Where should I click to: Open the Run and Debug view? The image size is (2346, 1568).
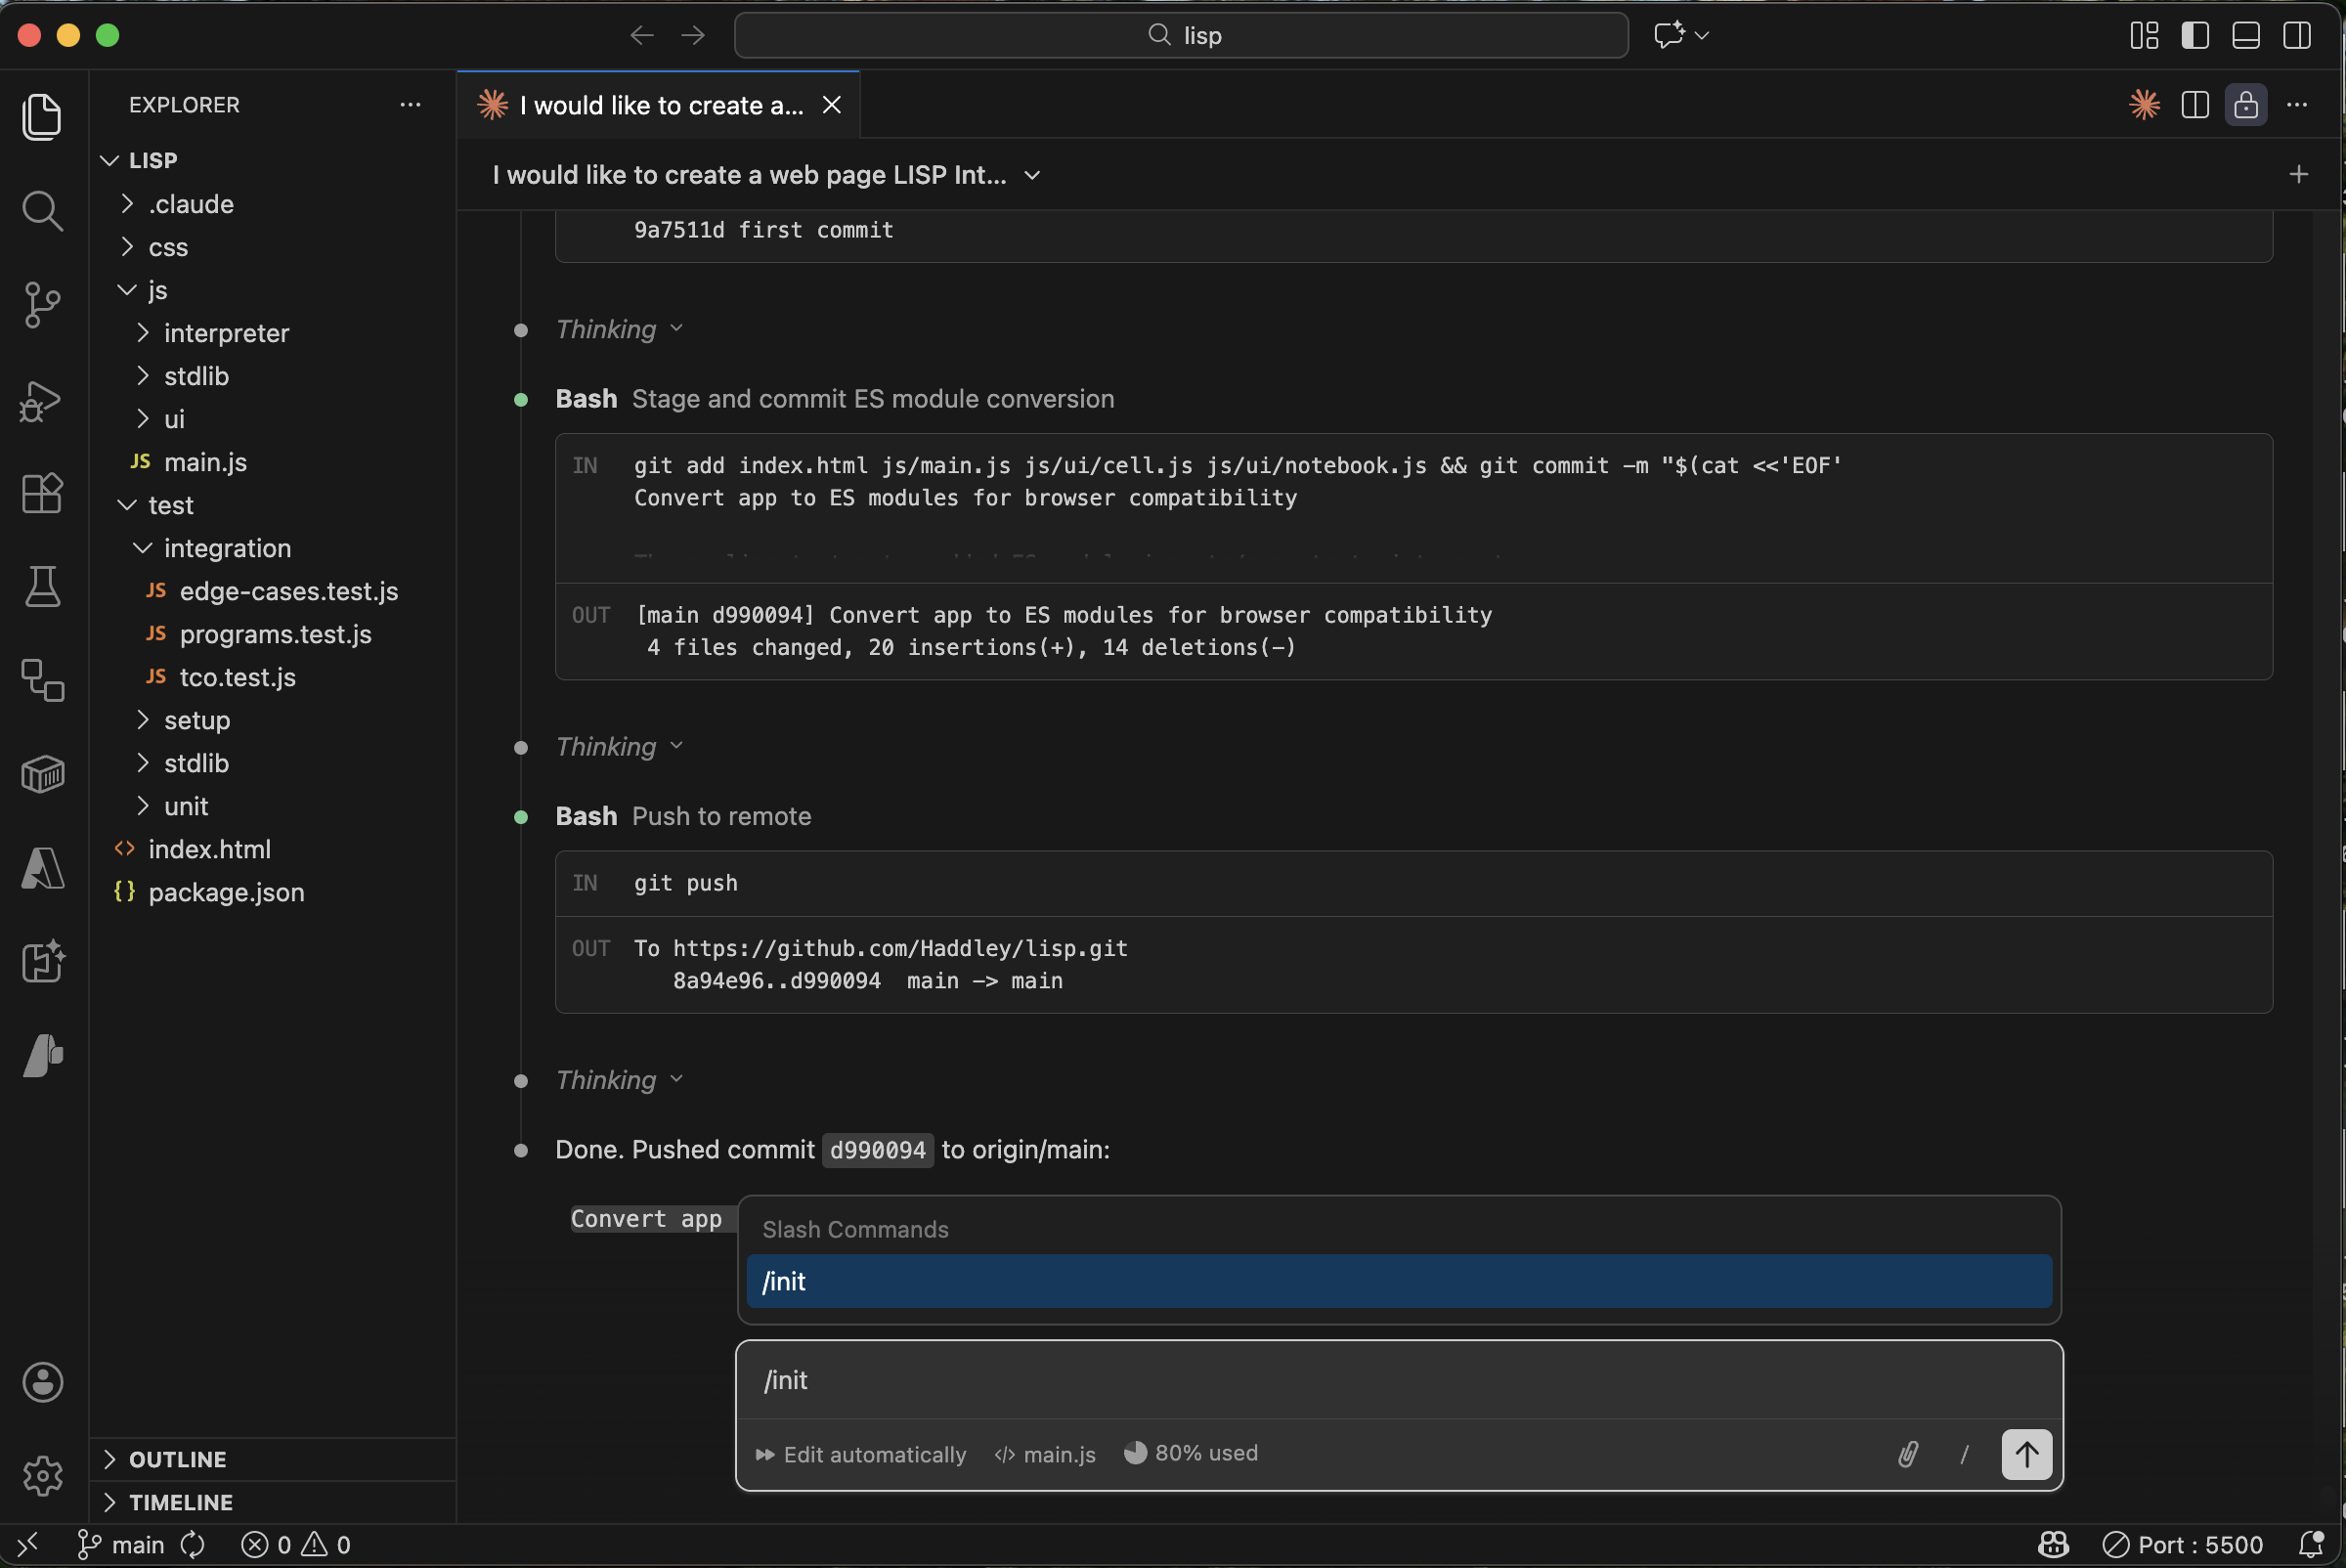(x=42, y=401)
